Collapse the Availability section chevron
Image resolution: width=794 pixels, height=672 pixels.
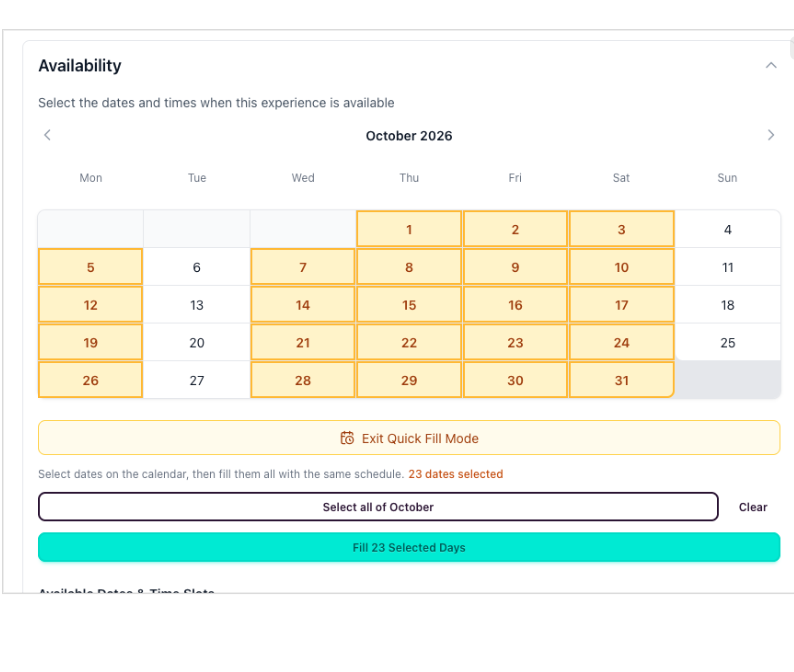tap(771, 65)
